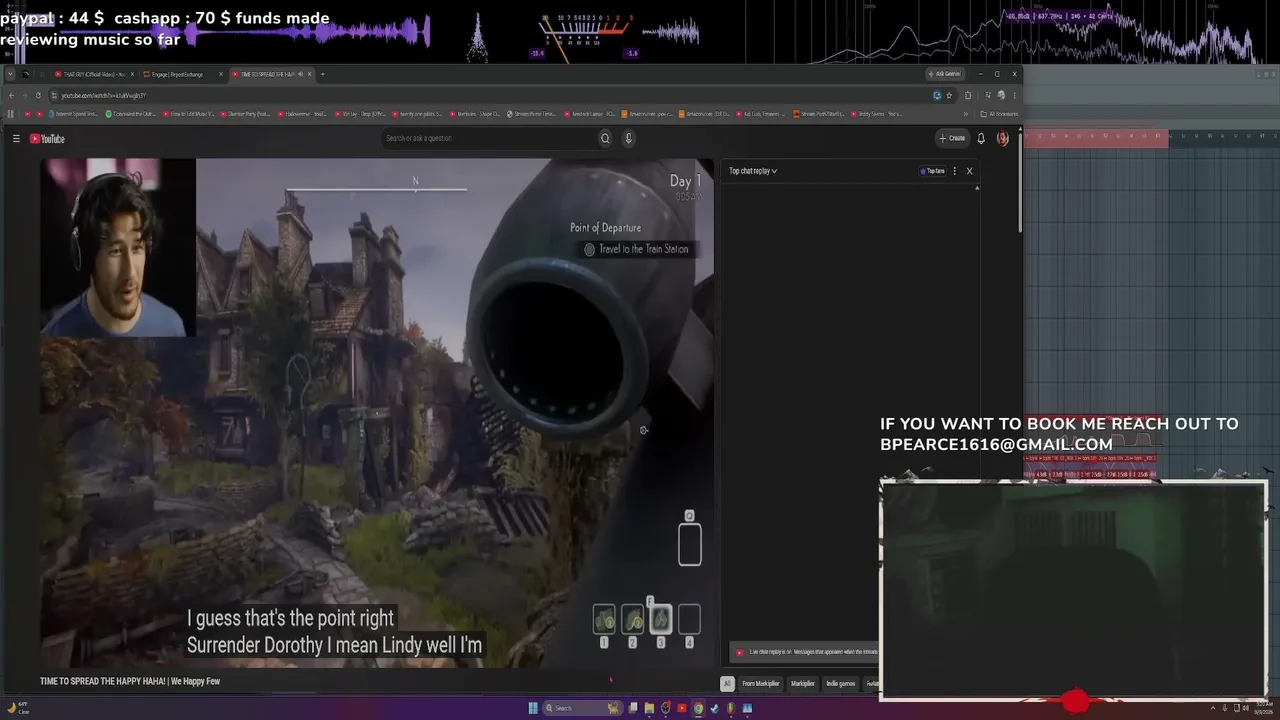Image resolution: width=1280 pixels, height=720 pixels.
Task: Open the YouTube guide hamburger menu
Action: [x=16, y=139]
